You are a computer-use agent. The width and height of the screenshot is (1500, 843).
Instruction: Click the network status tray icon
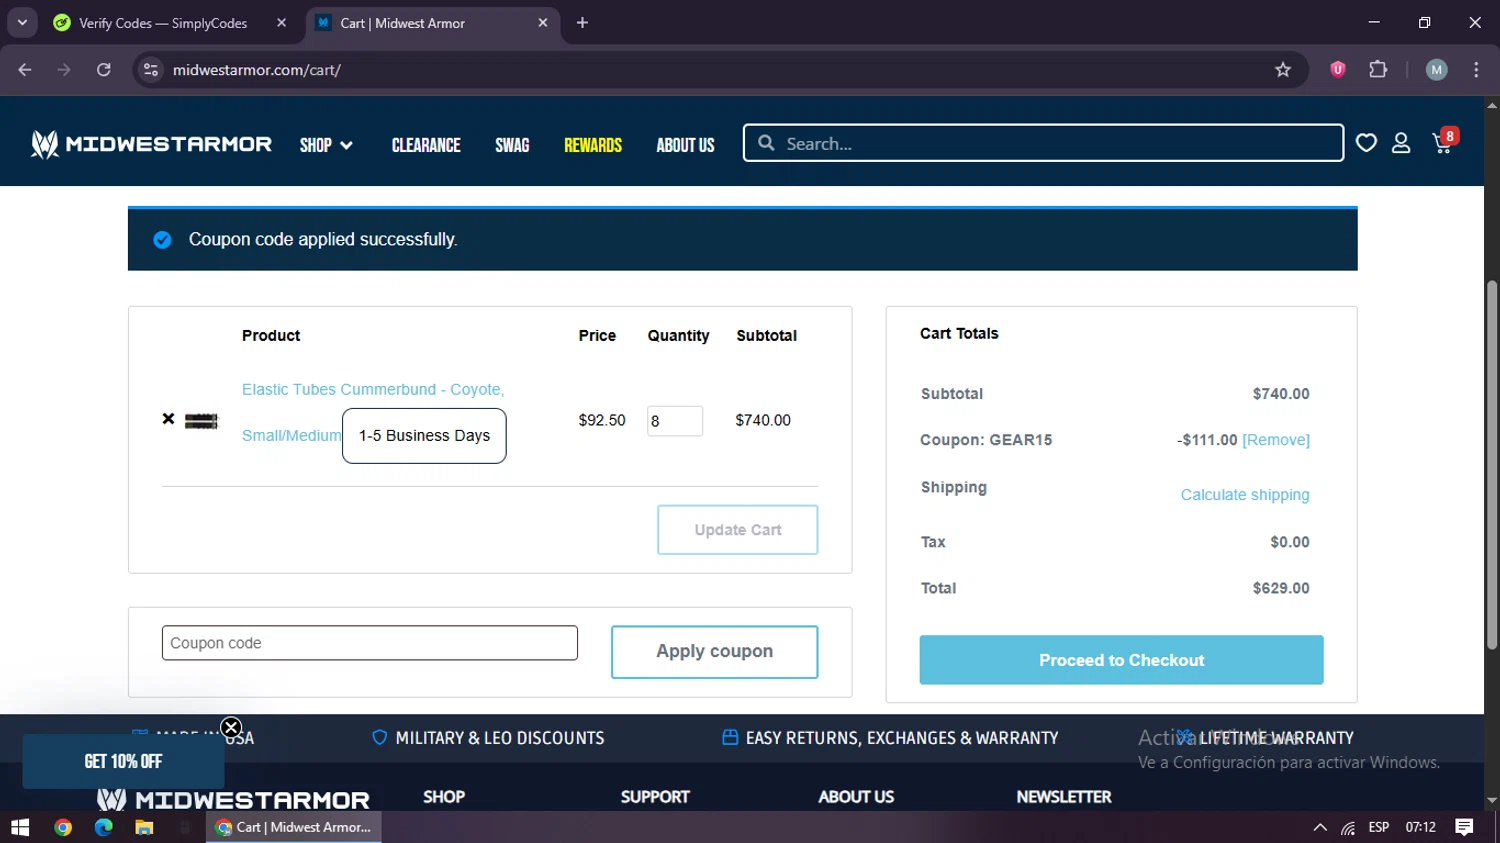point(1348,827)
